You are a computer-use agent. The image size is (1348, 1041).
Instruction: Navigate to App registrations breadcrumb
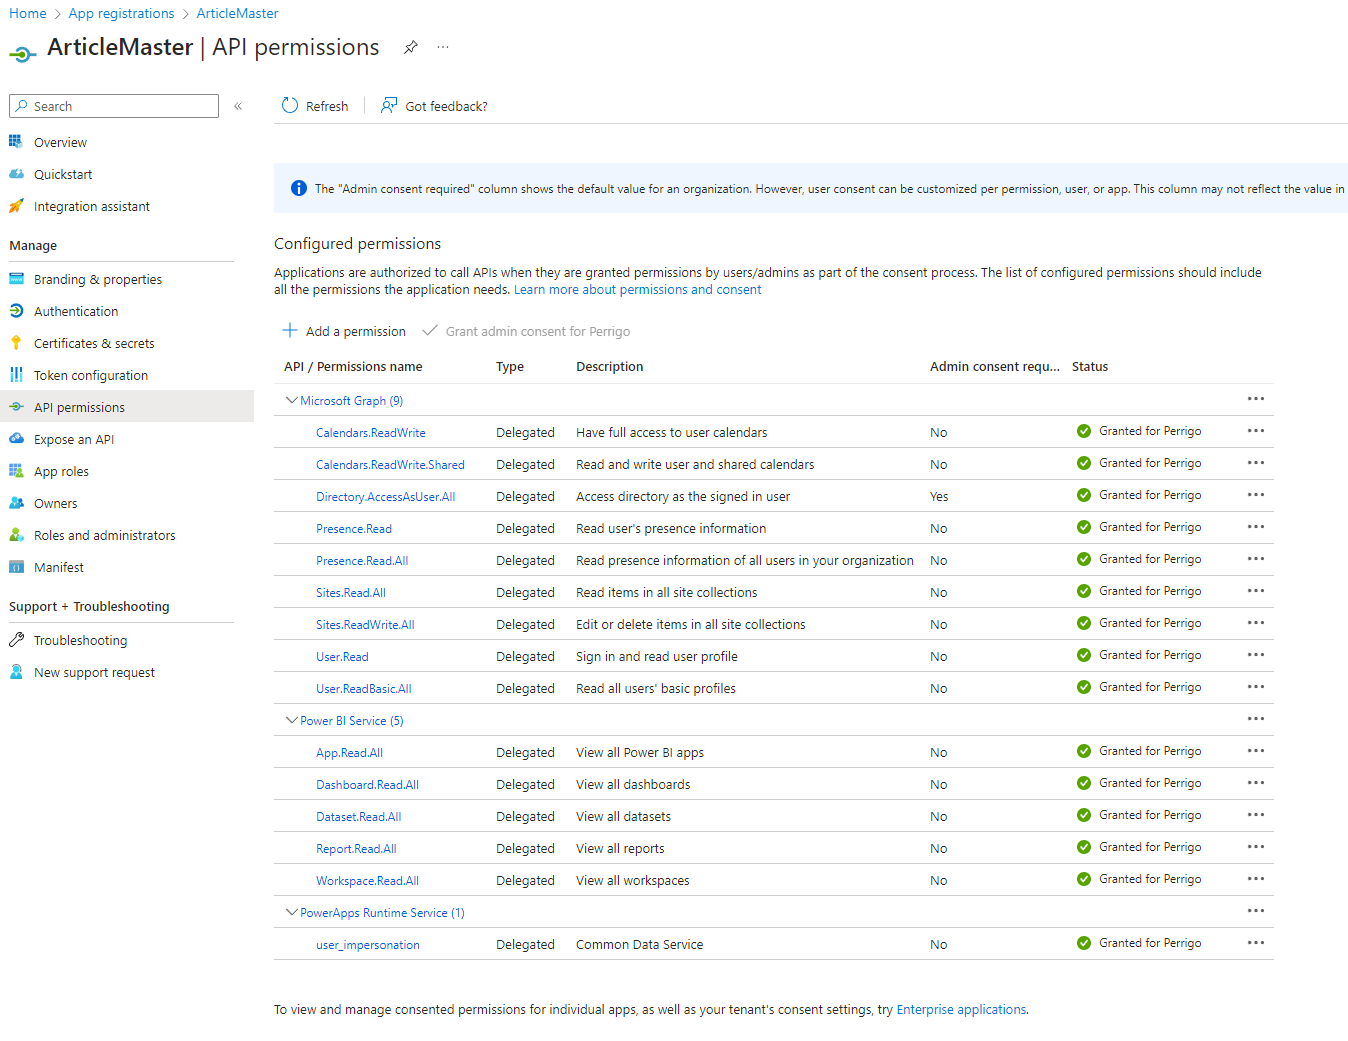(x=121, y=13)
